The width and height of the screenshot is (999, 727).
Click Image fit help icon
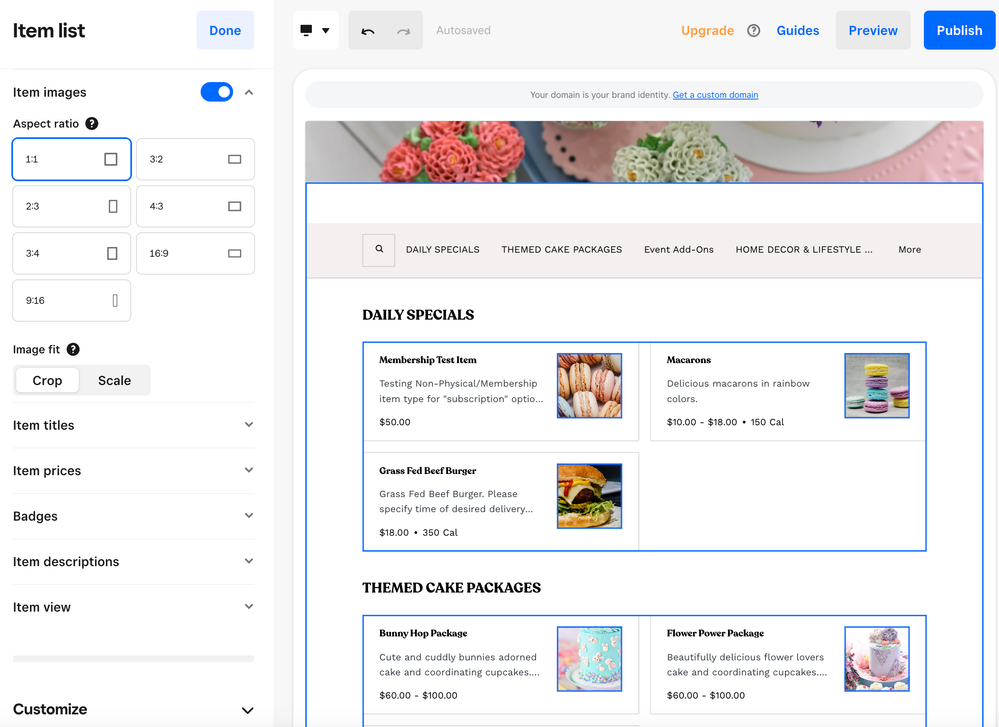73,350
